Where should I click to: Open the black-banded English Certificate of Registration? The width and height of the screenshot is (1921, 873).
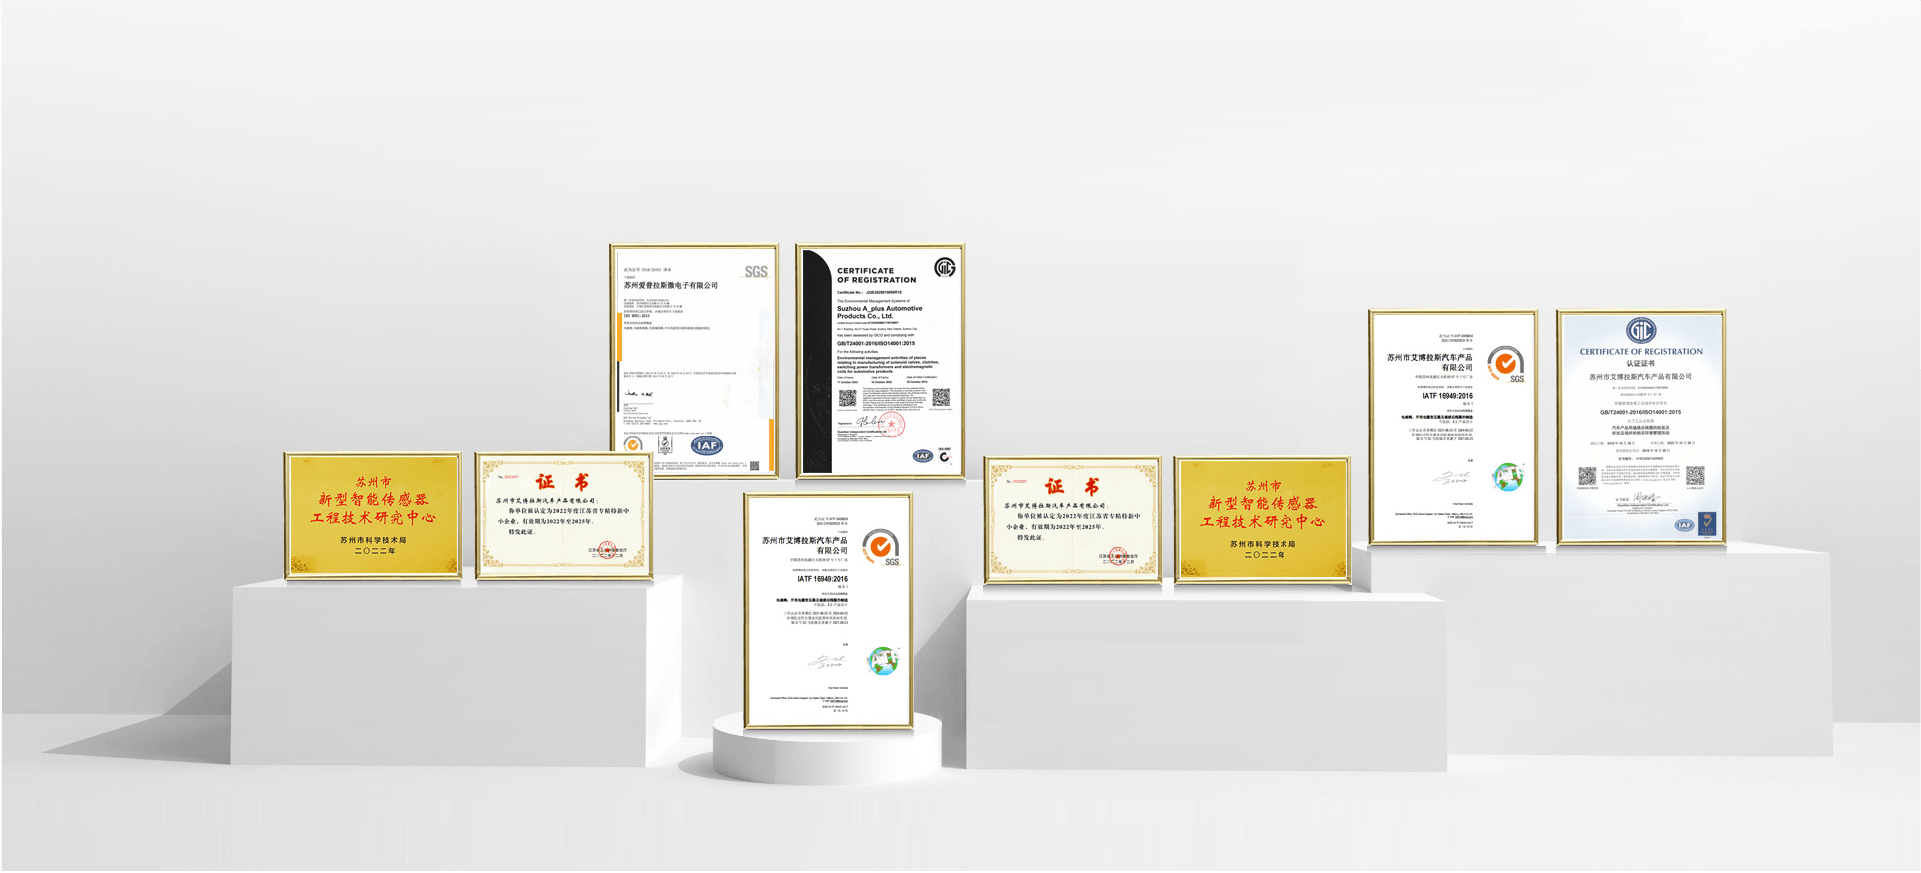tap(880, 361)
